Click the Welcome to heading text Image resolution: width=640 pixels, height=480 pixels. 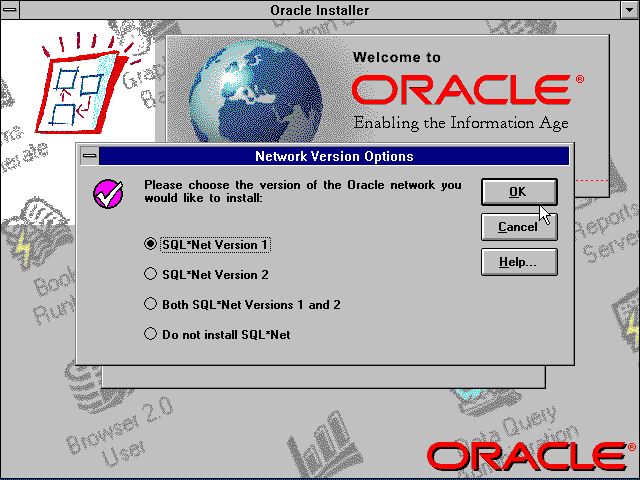(x=396, y=57)
